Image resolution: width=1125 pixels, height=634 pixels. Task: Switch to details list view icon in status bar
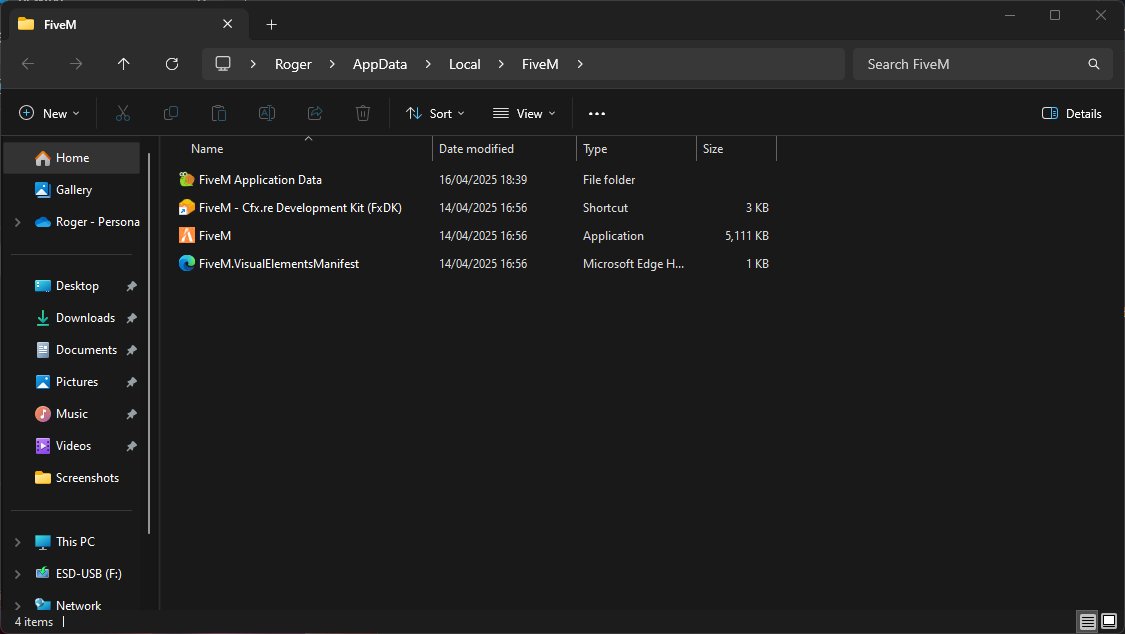tap(1088, 621)
